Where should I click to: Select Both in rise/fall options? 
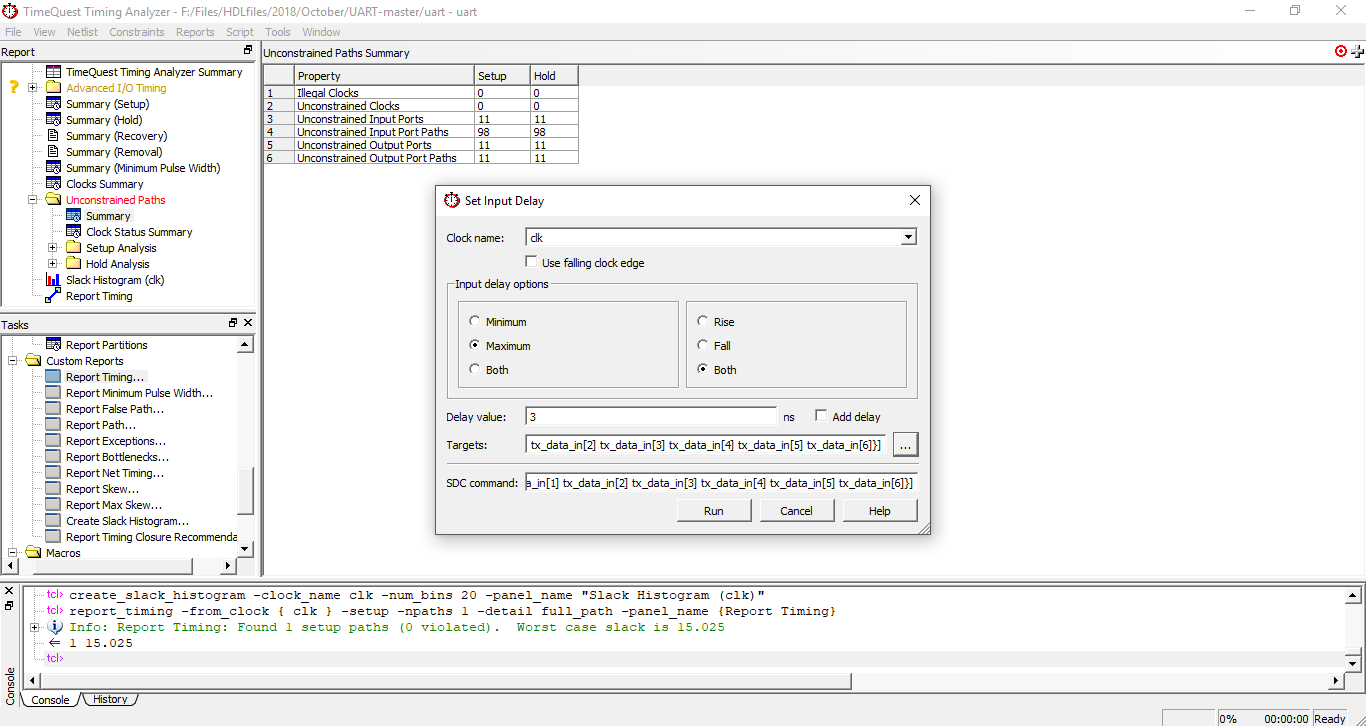pyautogui.click(x=703, y=370)
